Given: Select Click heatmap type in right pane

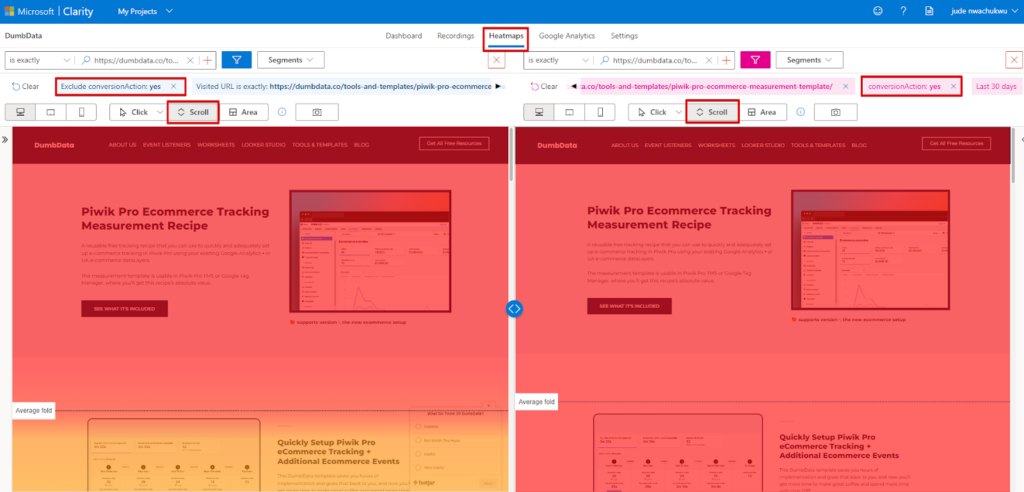Looking at the screenshot, I should [x=651, y=112].
